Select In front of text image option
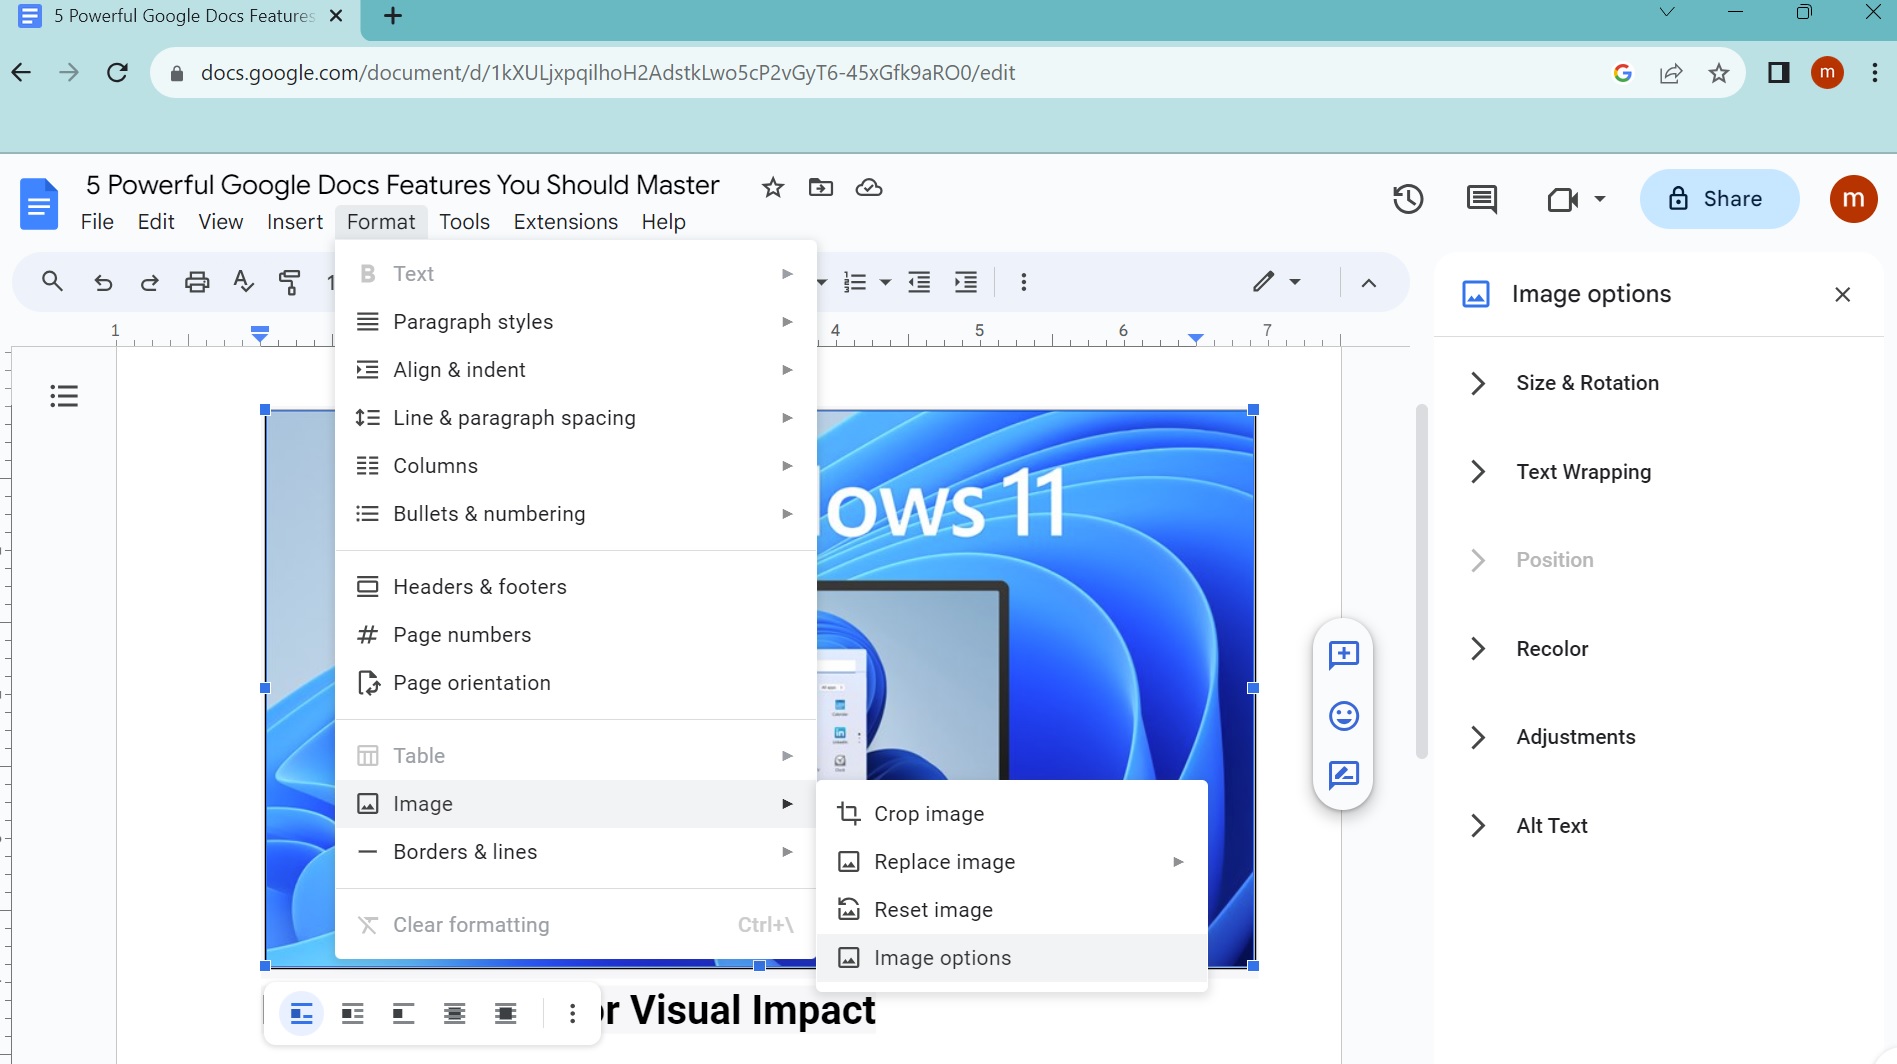Image resolution: width=1897 pixels, height=1064 pixels. [x=505, y=1014]
